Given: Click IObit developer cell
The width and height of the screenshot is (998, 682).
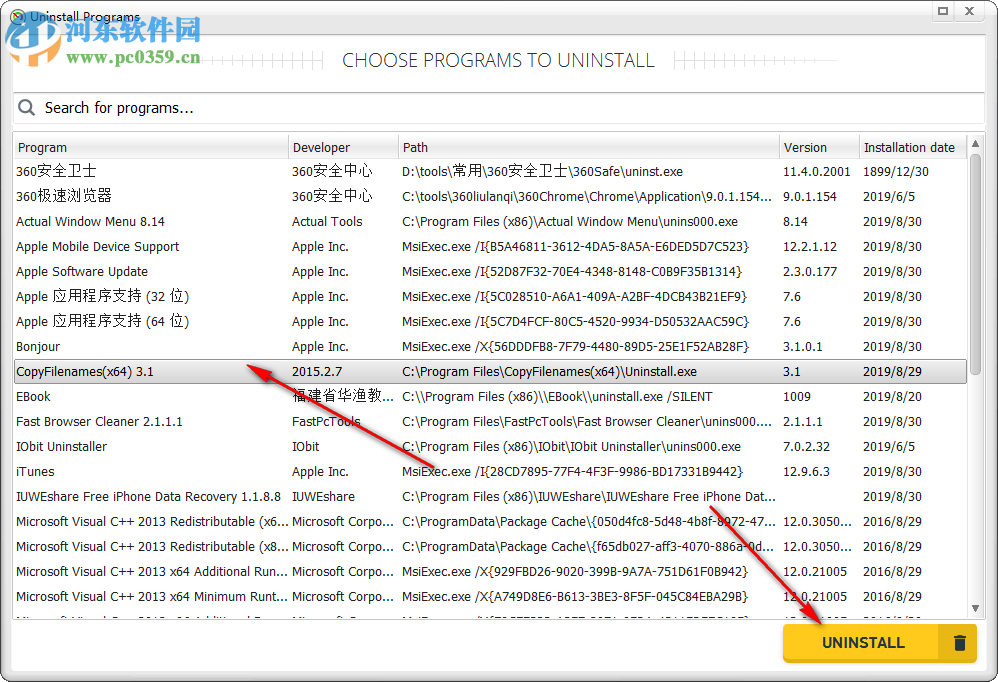Looking at the screenshot, I should pyautogui.click(x=306, y=447).
